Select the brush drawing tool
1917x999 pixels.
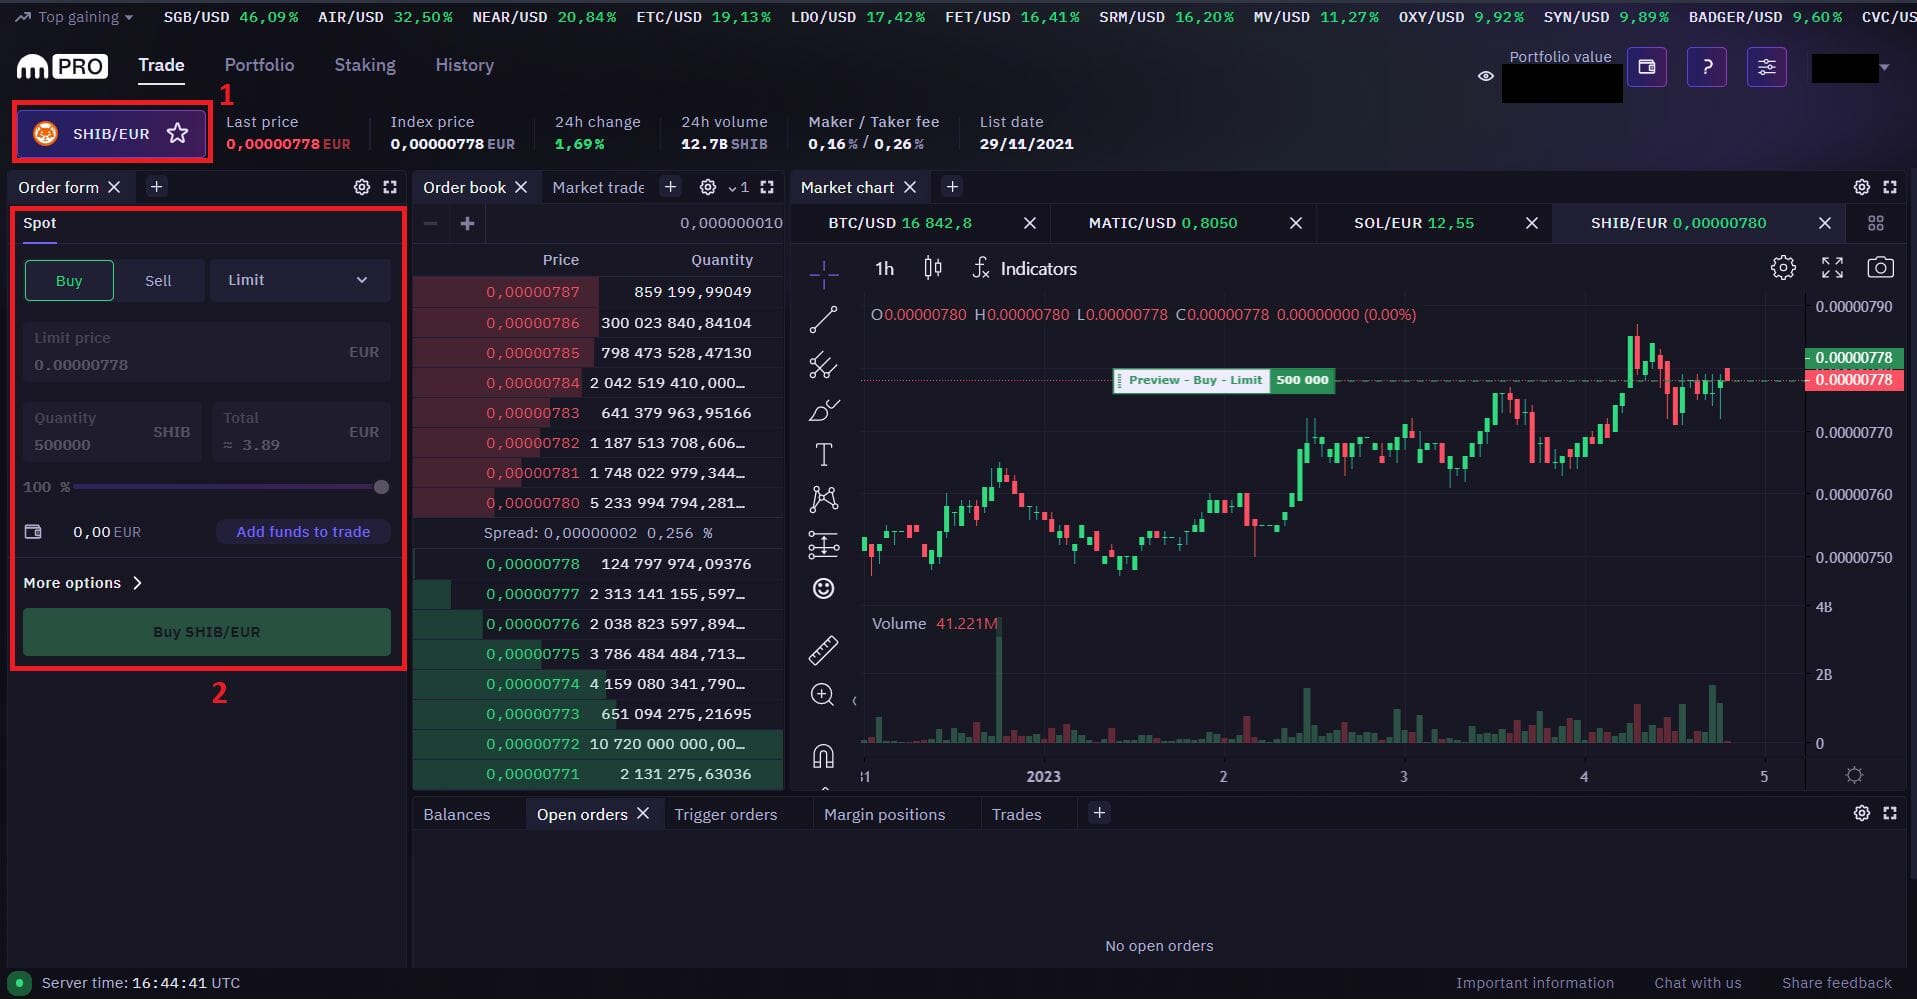[x=823, y=410]
